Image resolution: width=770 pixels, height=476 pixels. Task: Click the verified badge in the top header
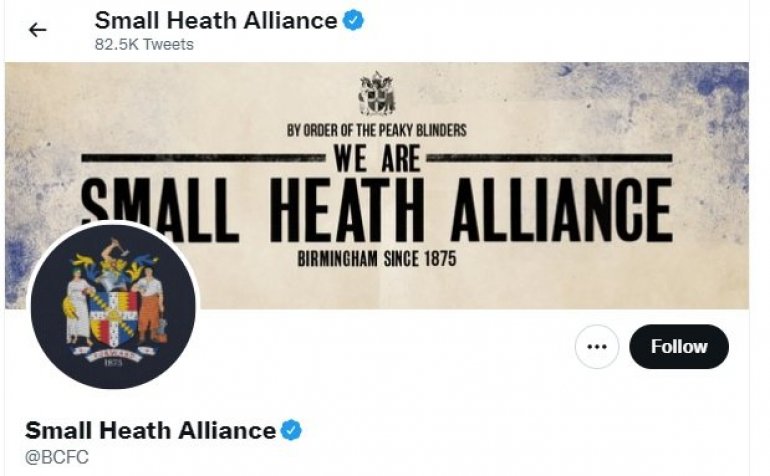[x=353, y=21]
